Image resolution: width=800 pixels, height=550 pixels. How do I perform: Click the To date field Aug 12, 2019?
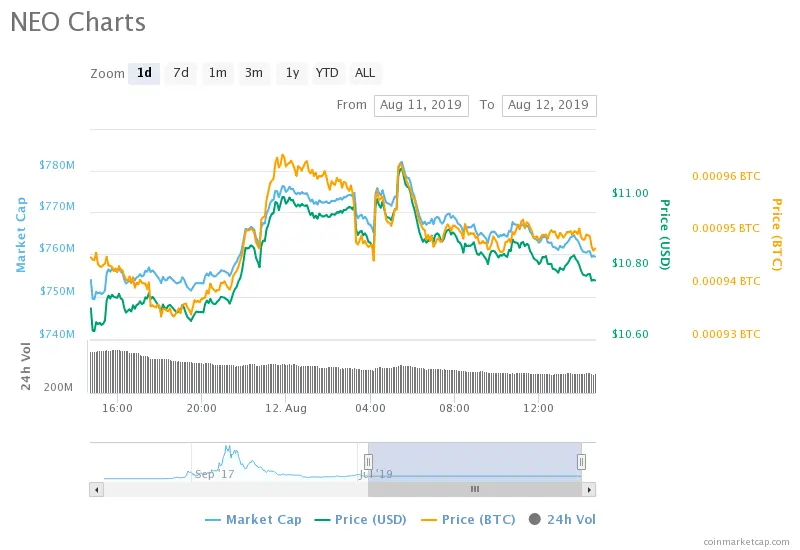tap(549, 106)
